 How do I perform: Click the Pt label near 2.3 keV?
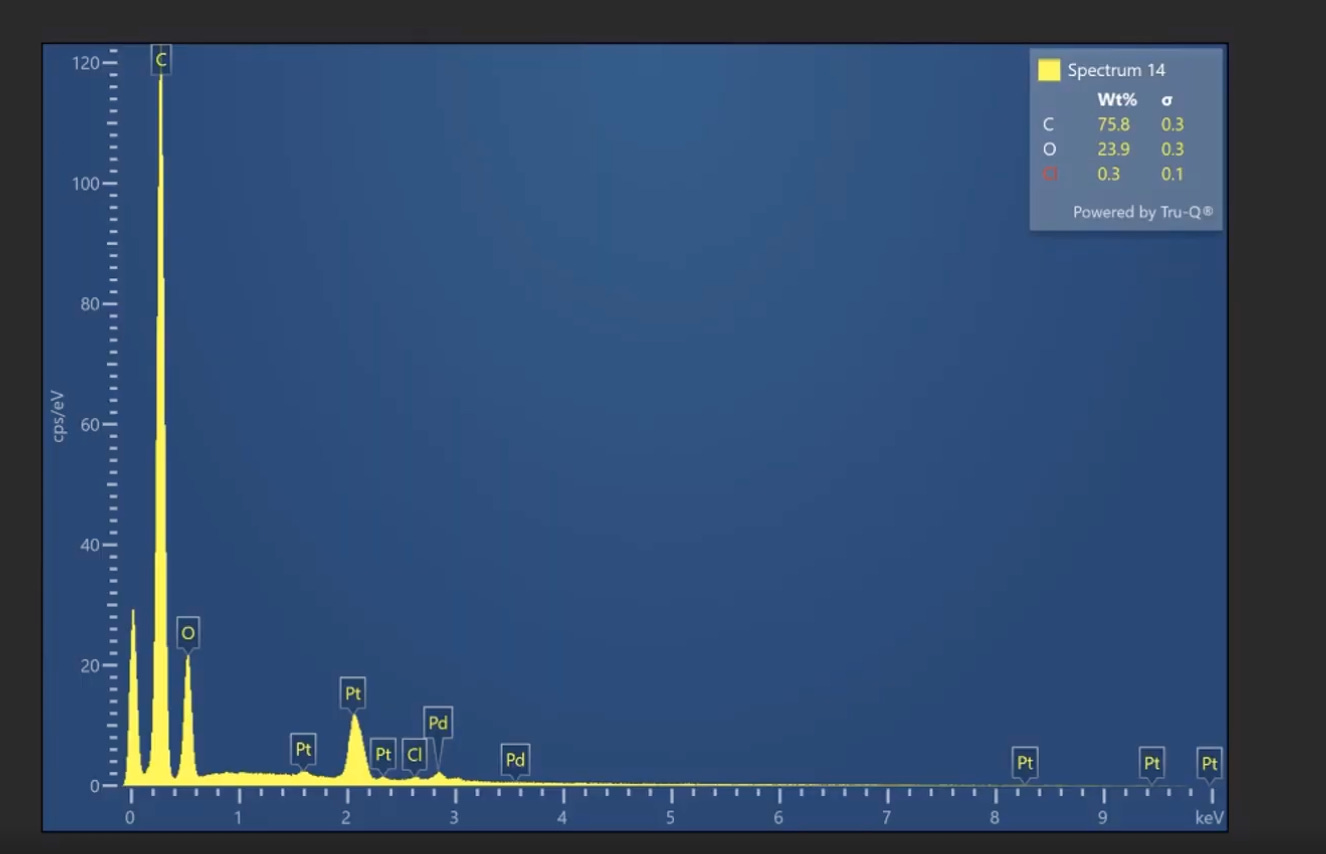(x=383, y=755)
